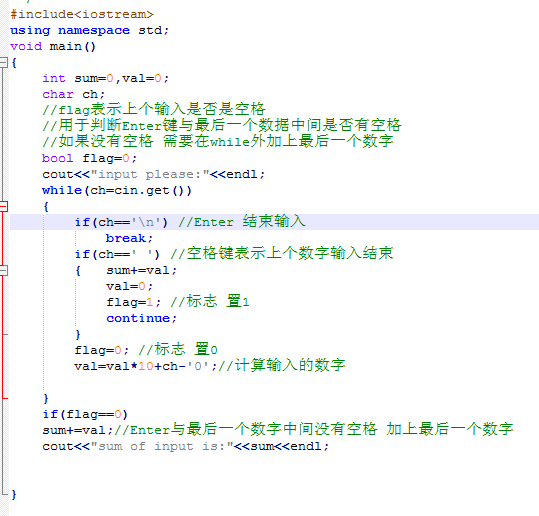This screenshot has width=539, height=516.
Task: Click the first comment line about flag
Action: (154, 109)
